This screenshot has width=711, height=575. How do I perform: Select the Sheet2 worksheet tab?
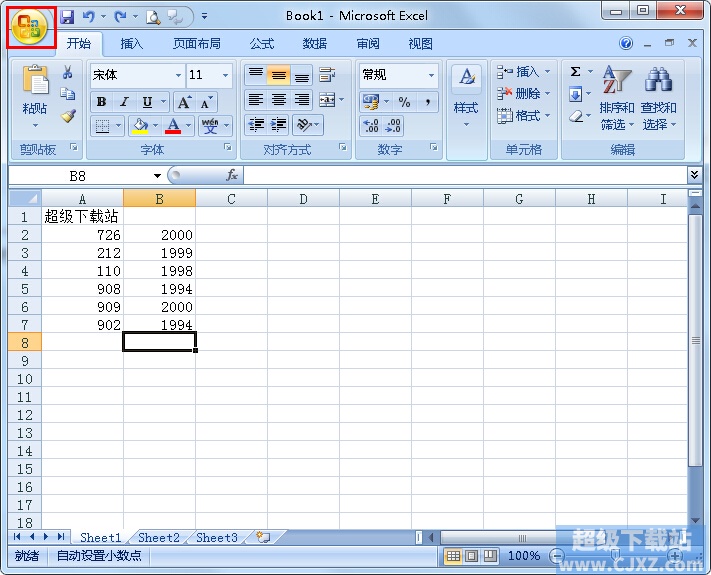(x=159, y=537)
